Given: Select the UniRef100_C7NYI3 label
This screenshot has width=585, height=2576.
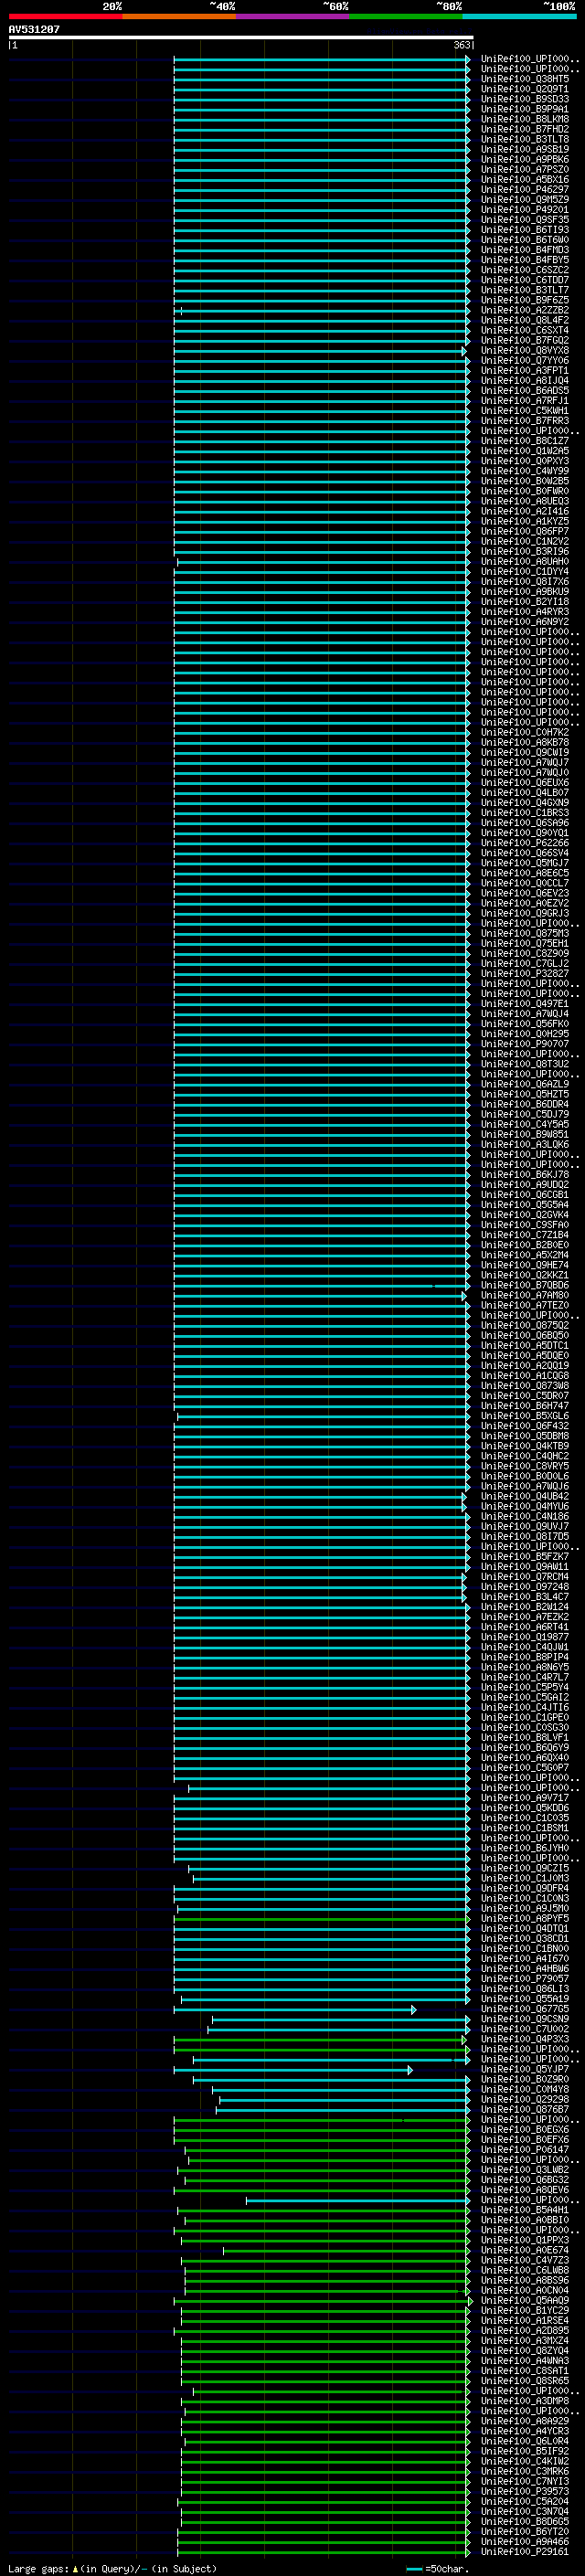Looking at the screenshot, I should (x=525, y=2482).
